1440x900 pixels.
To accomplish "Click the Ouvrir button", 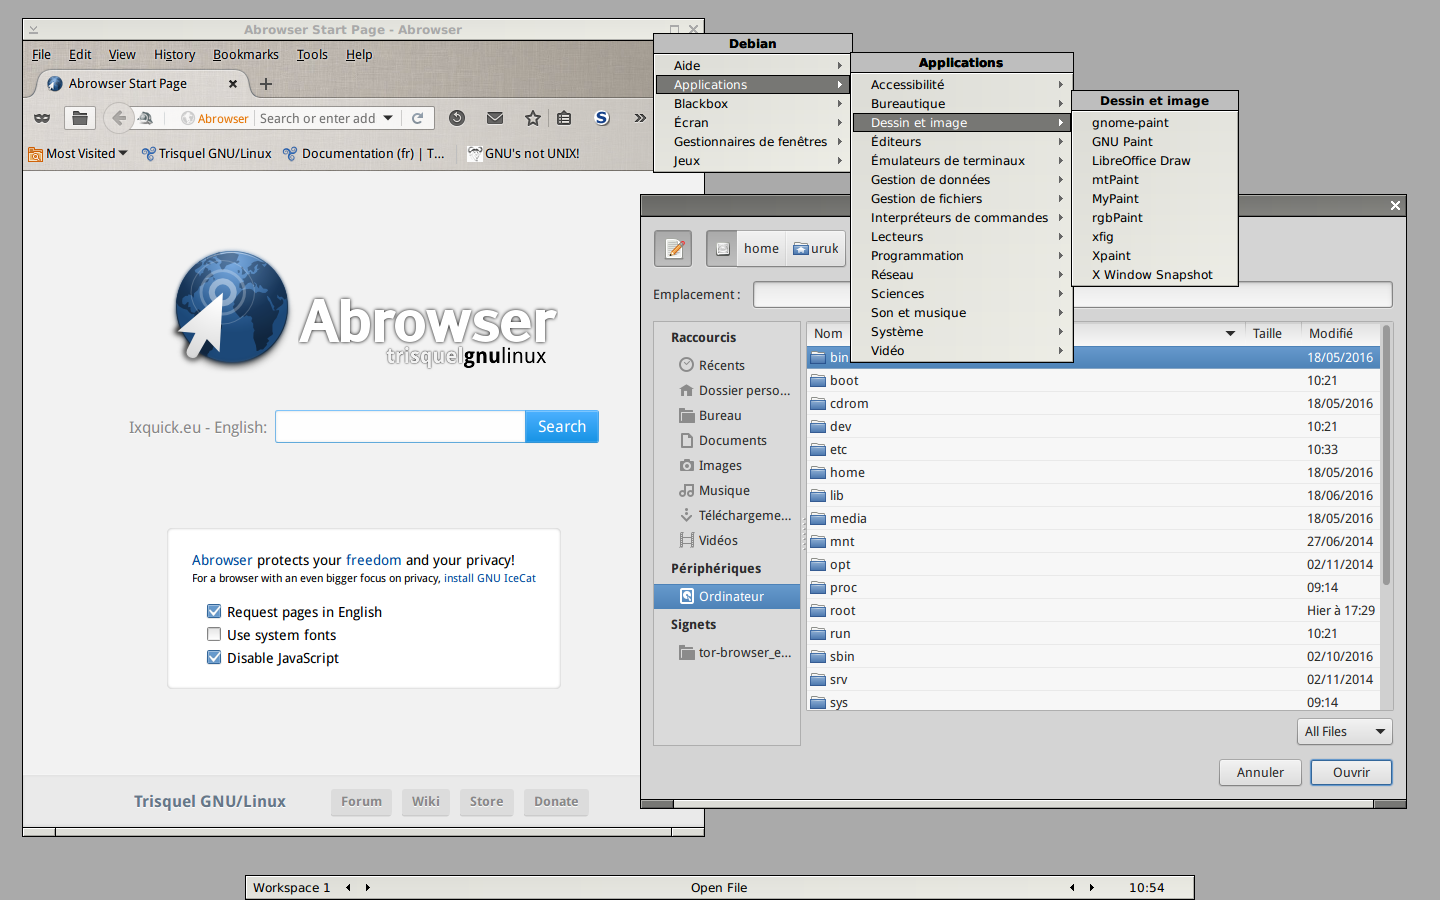I will [1351, 772].
